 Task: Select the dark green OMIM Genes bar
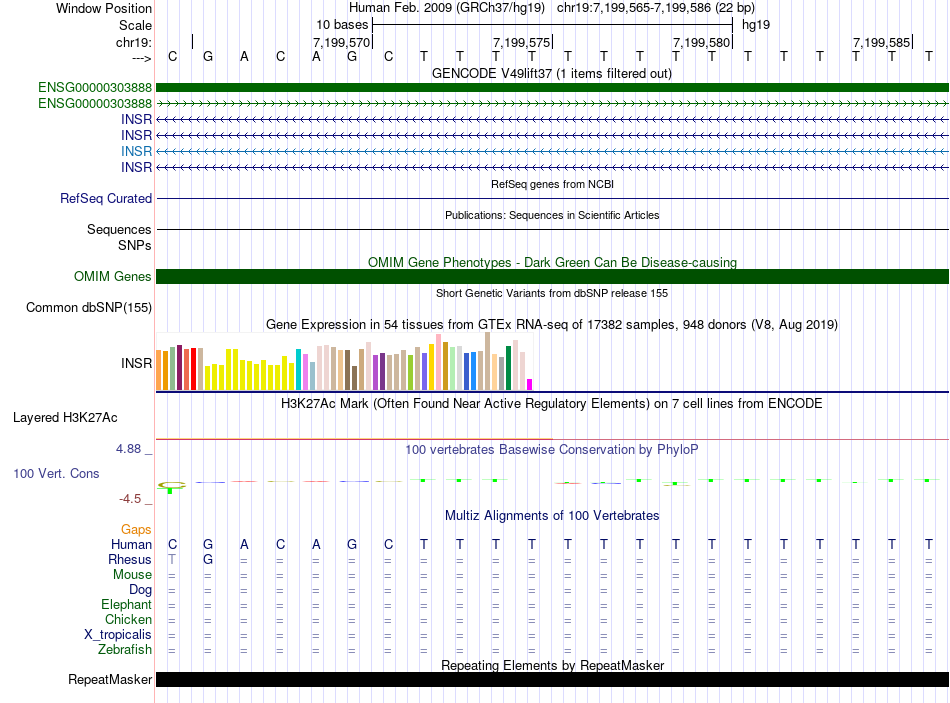(552, 277)
